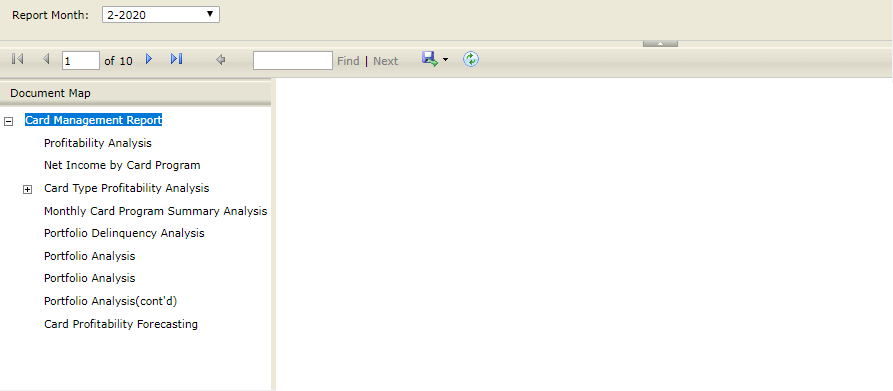Screen dimensions: 893x391
Task: Open the second Portfolio Analysis entry
Action: pyautogui.click(x=89, y=278)
